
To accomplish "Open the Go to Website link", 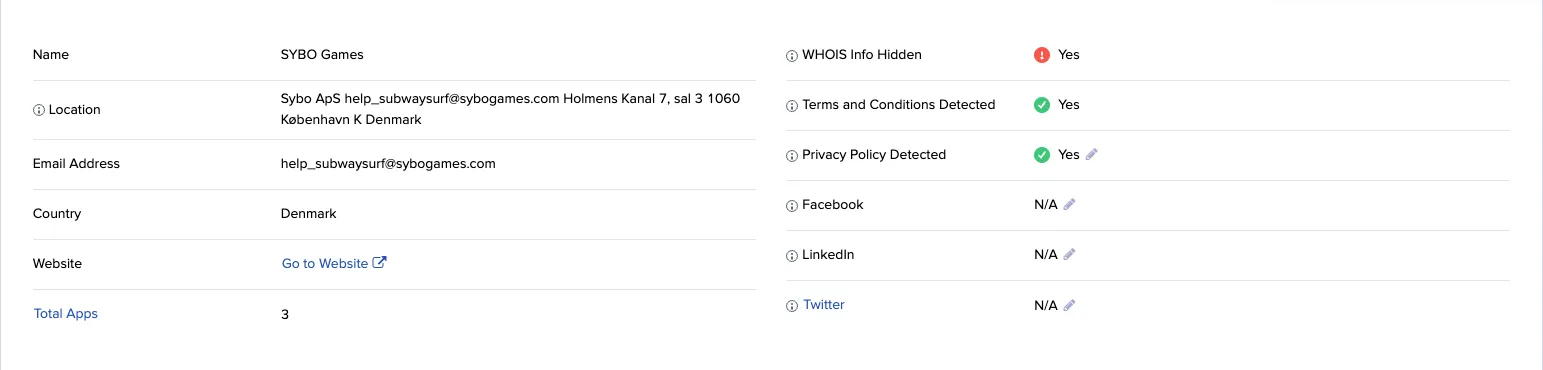I will tap(325, 264).
